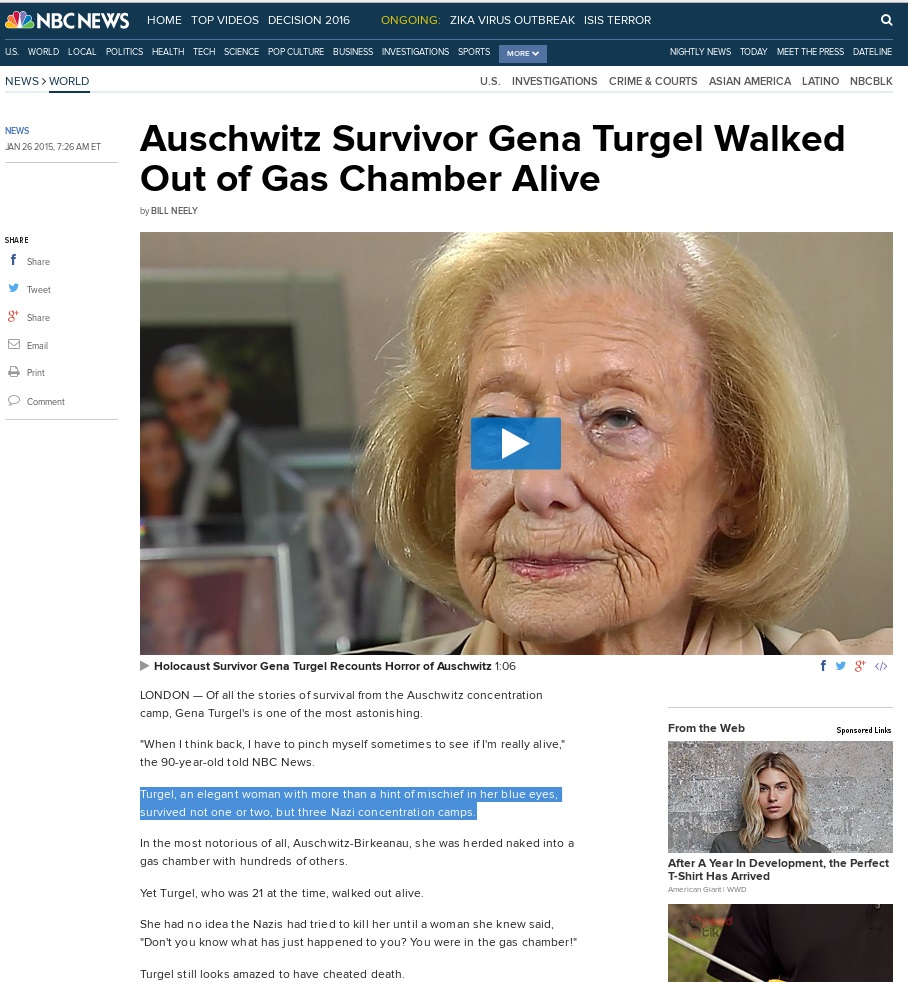908x982 pixels.
Task: Open the sponsored T-Shirt ad thumbnail
Action: [x=780, y=796]
